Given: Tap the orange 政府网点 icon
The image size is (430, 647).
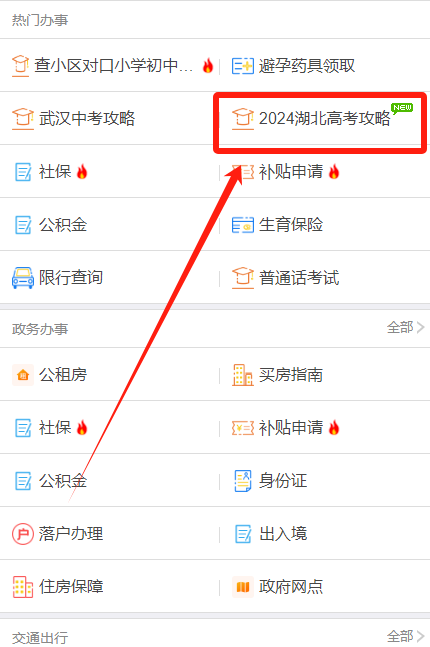Looking at the screenshot, I should pos(243,587).
